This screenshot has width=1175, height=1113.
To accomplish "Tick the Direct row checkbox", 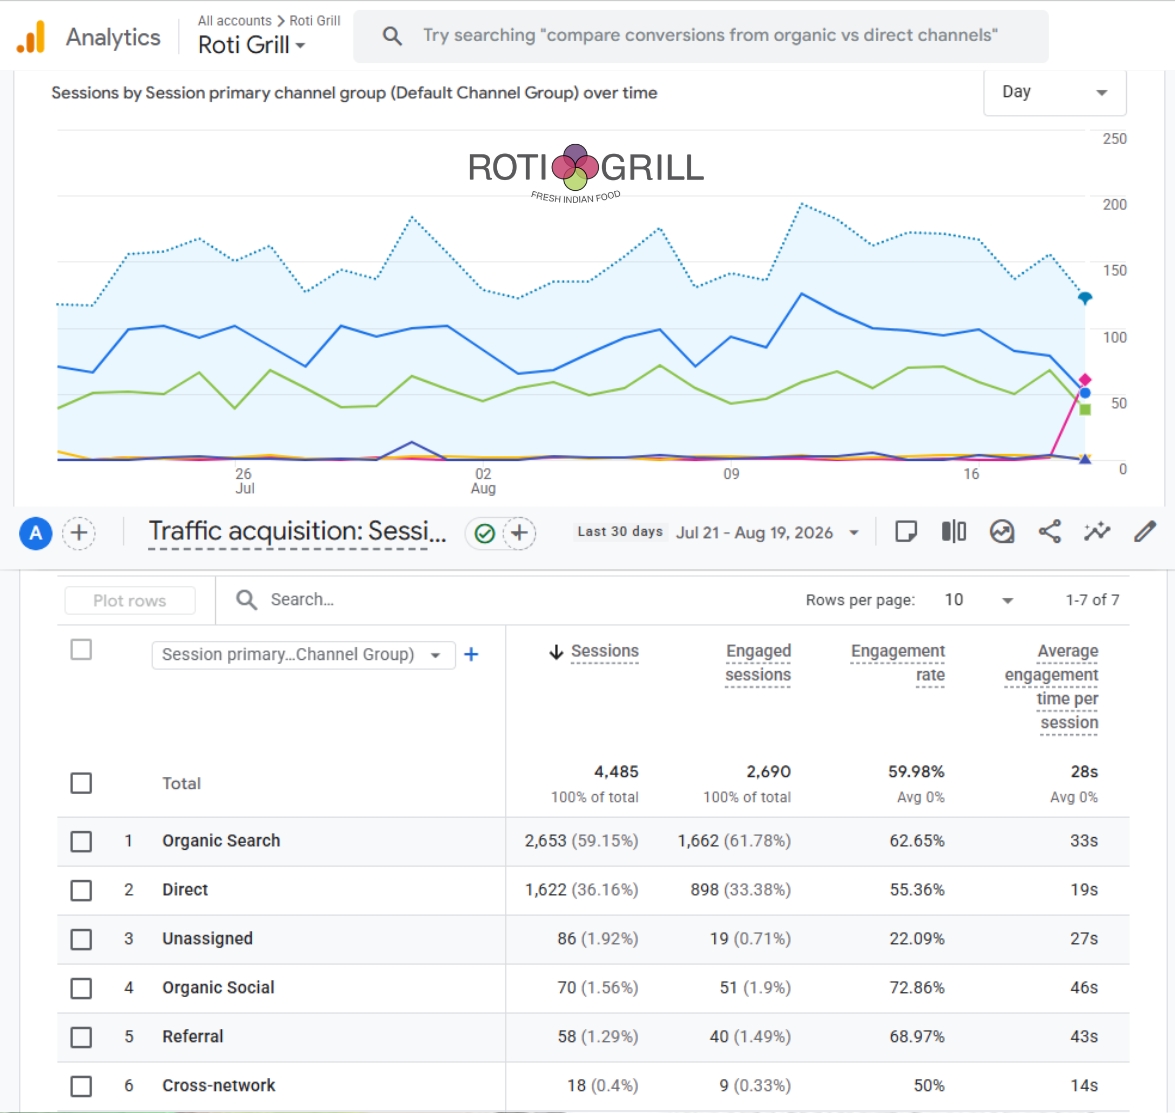I will tap(81, 890).
